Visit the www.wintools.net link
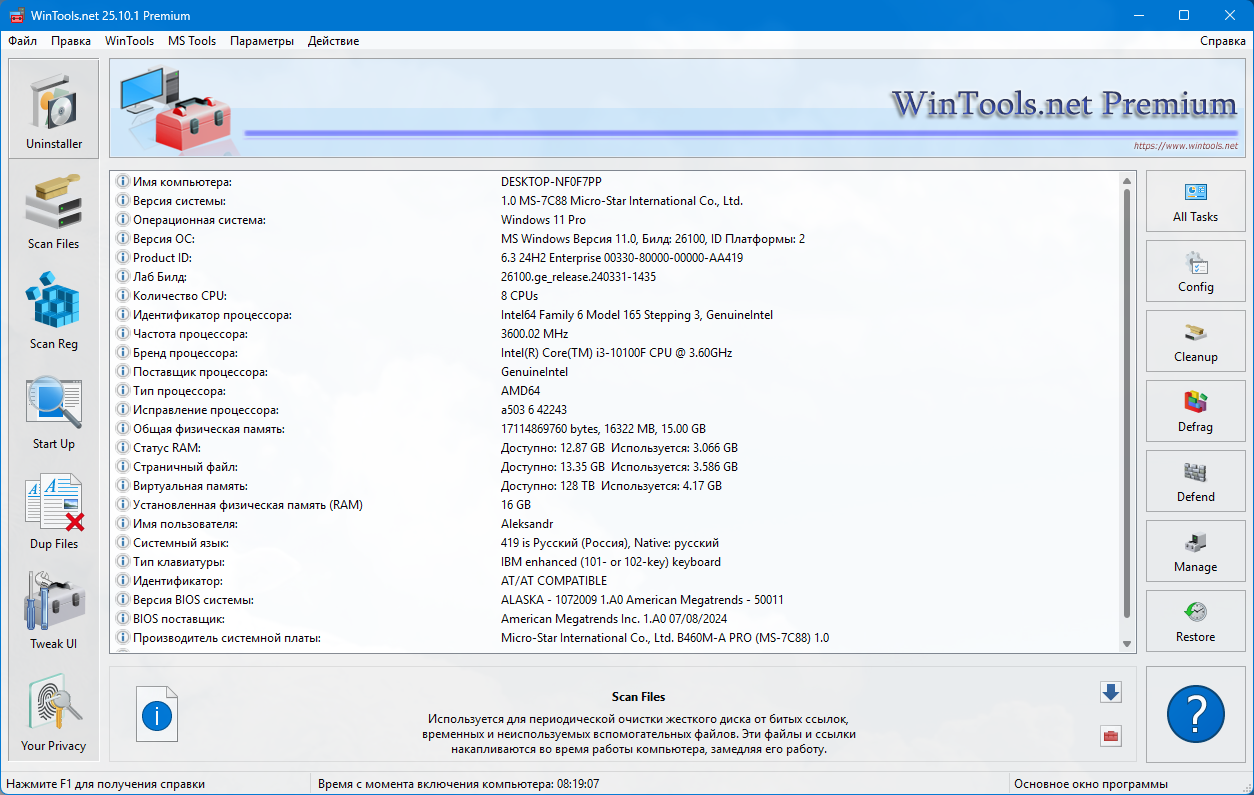Image resolution: width=1254 pixels, height=795 pixels. point(1185,146)
